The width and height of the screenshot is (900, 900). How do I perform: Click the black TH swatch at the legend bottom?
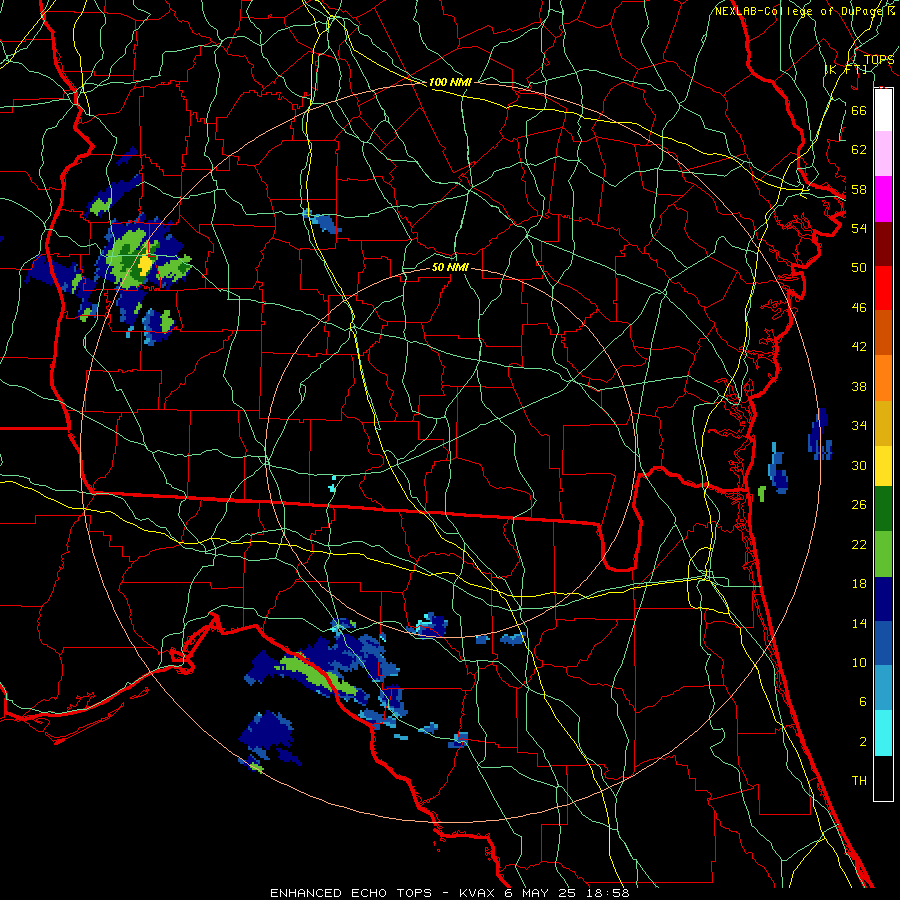tap(883, 778)
